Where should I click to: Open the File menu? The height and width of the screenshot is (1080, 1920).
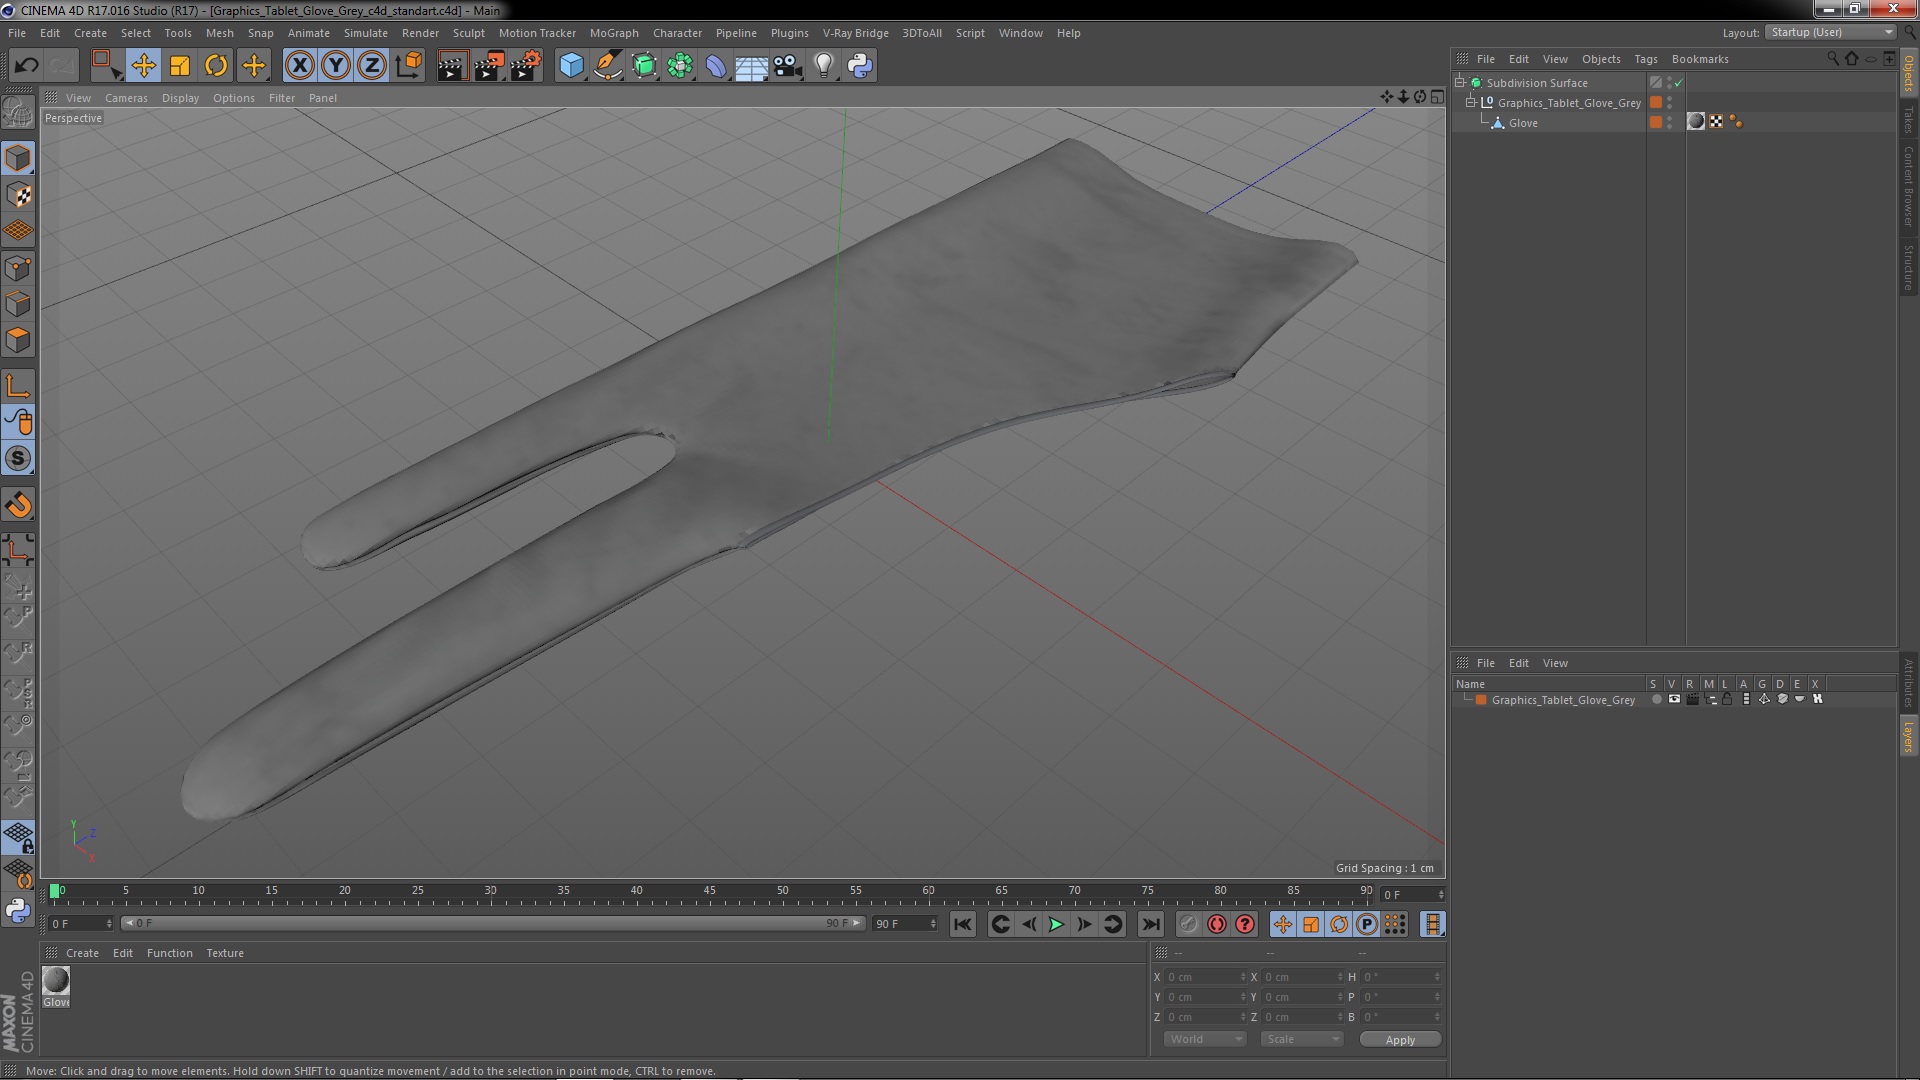pos(17,33)
